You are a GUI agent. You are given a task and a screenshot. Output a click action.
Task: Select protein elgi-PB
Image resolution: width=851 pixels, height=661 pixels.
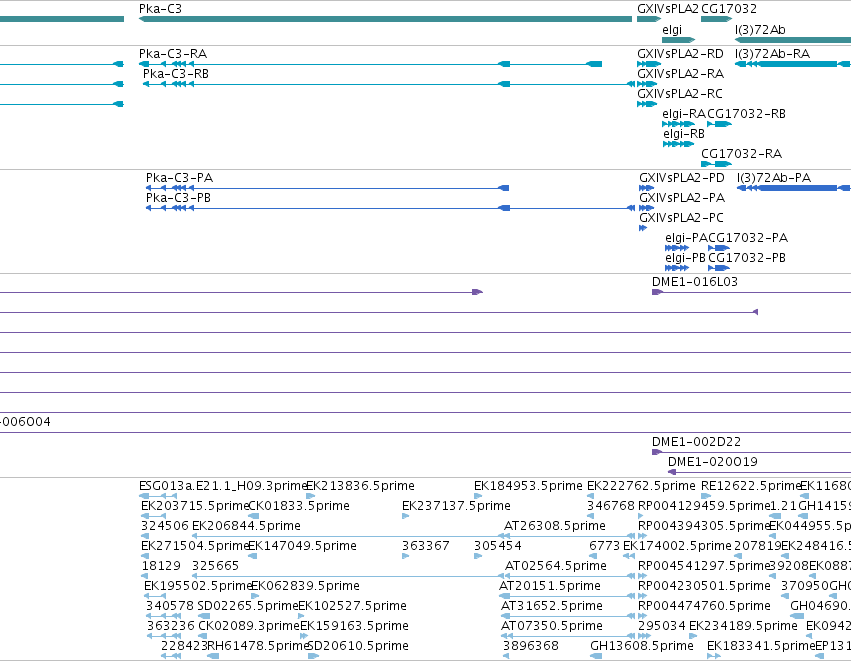tap(677, 268)
